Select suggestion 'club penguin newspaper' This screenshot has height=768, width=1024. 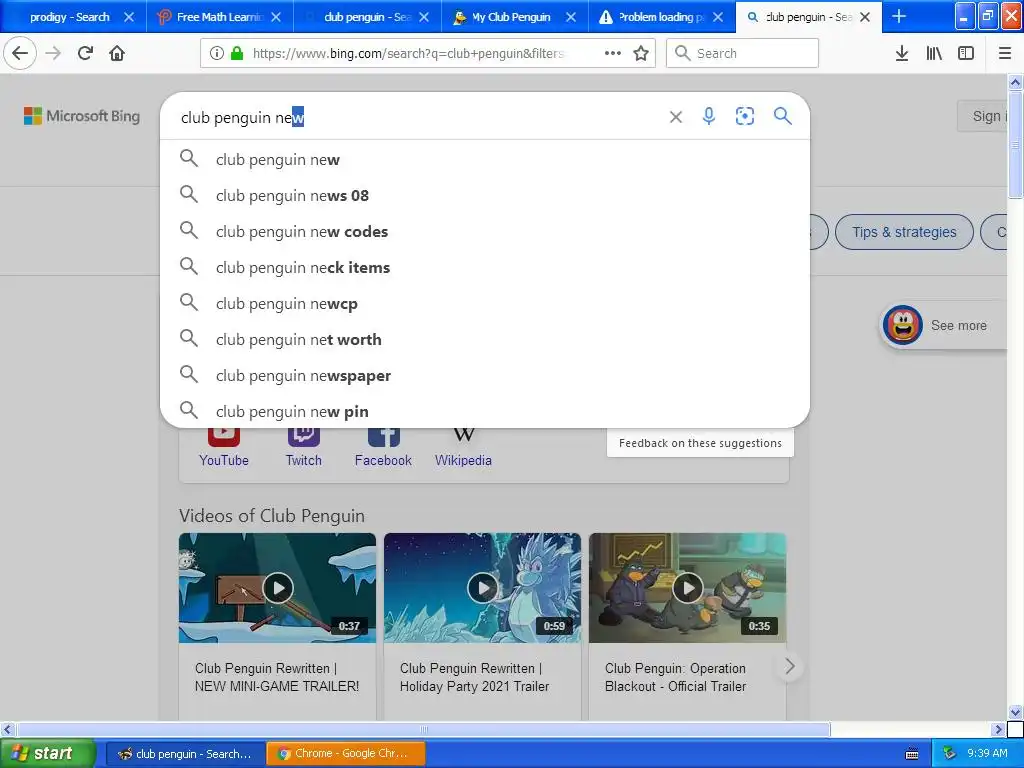coord(485,376)
